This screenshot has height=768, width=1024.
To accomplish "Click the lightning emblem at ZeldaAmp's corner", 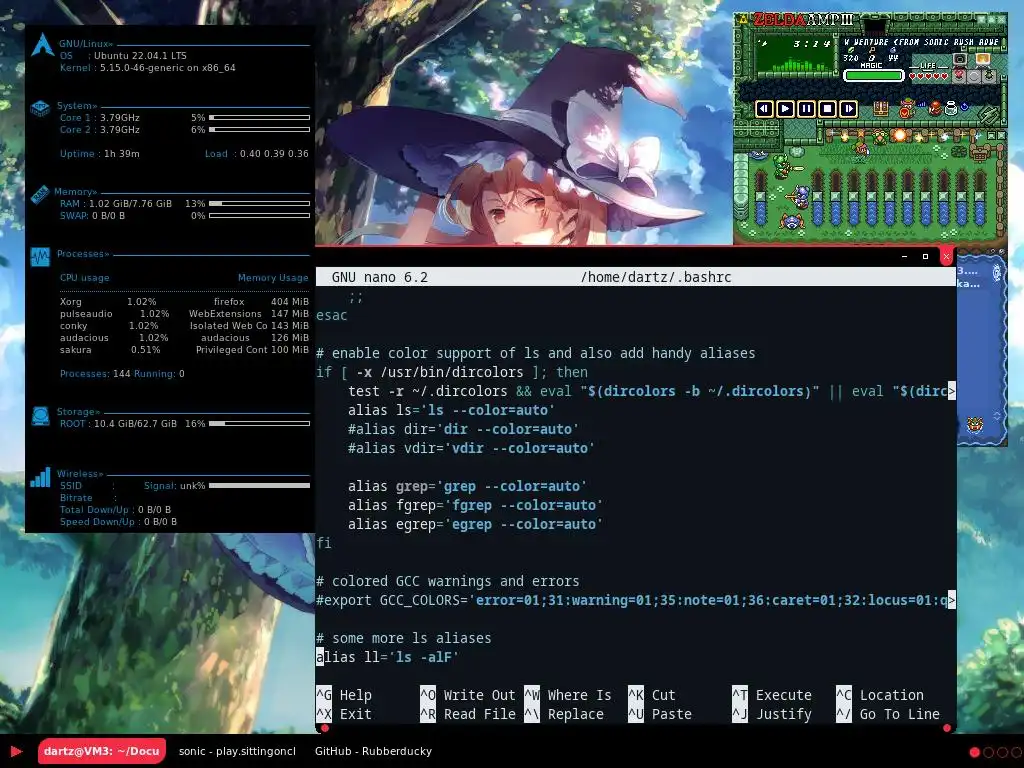I will (988, 114).
